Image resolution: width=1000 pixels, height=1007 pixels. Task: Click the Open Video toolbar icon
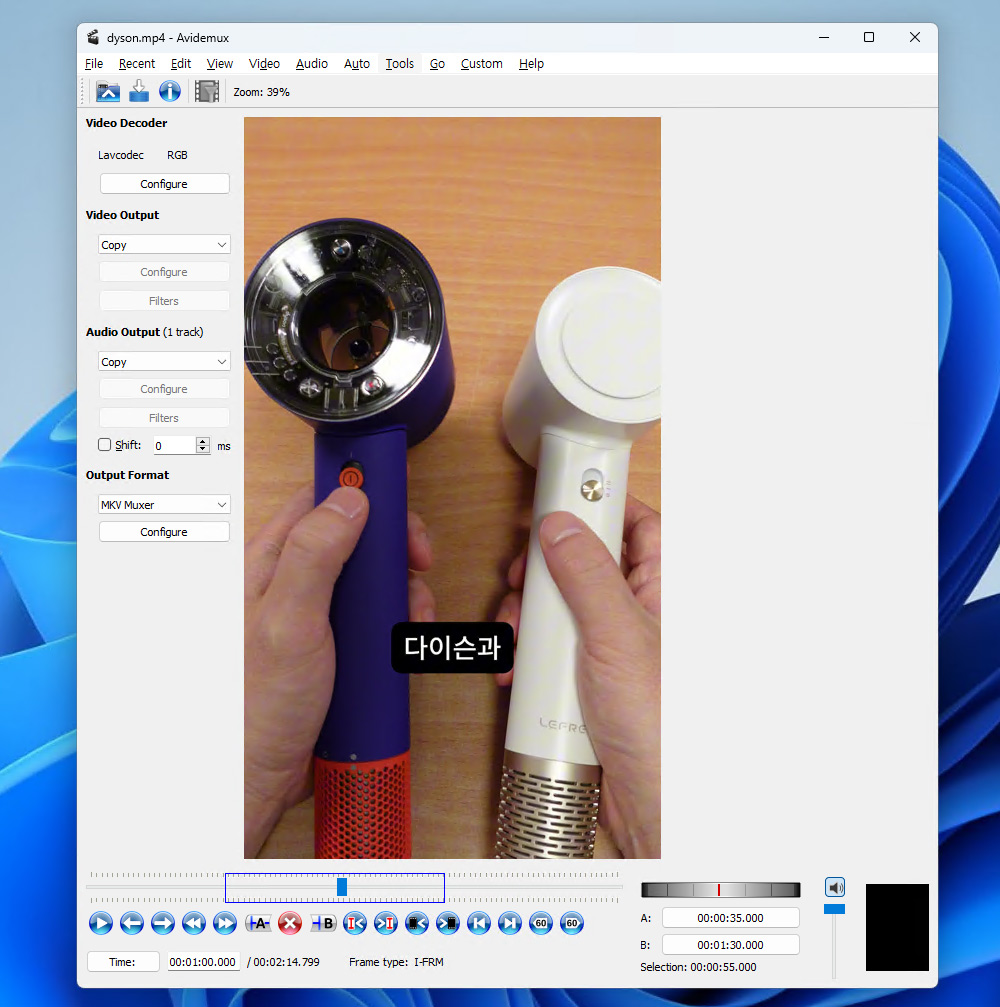[x=108, y=92]
